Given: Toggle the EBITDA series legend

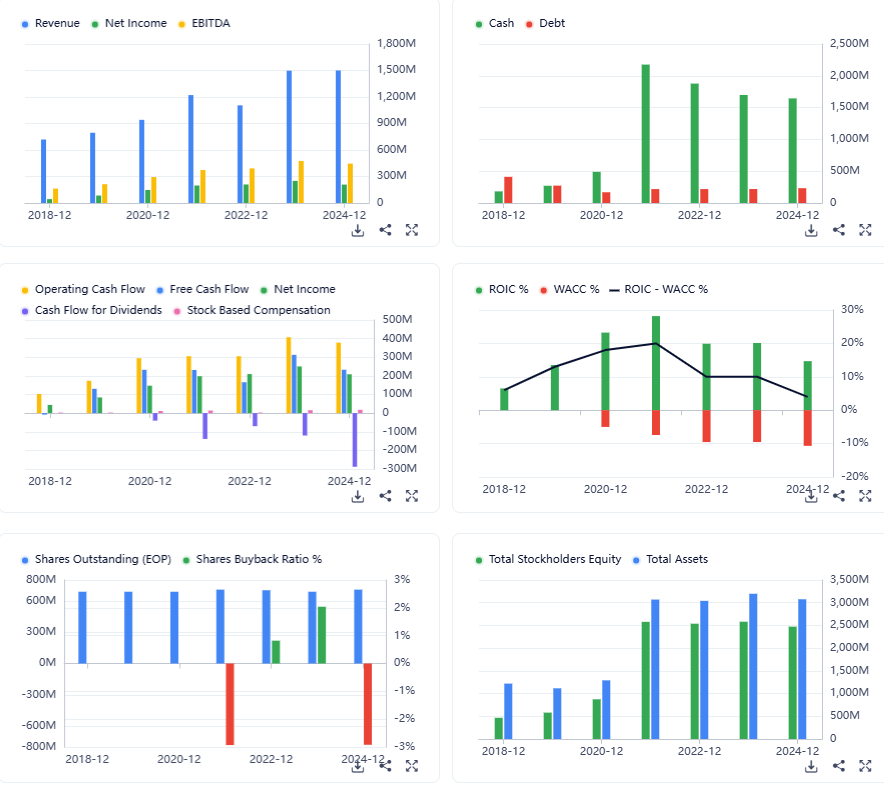Looking at the screenshot, I should coord(204,24).
